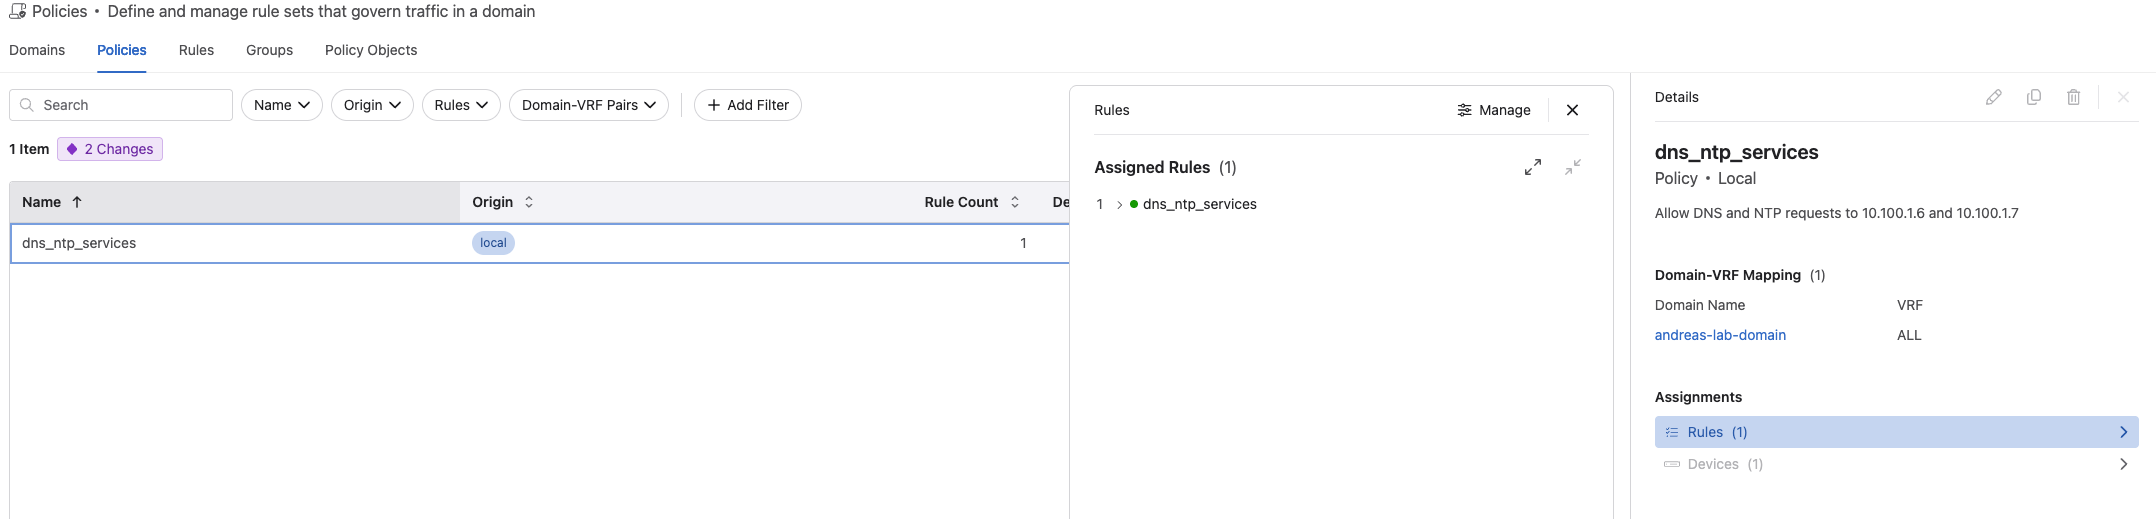The height and width of the screenshot is (519, 2156).
Task: Expand the dns_ntp_services assigned rule
Action: [x=1119, y=205]
